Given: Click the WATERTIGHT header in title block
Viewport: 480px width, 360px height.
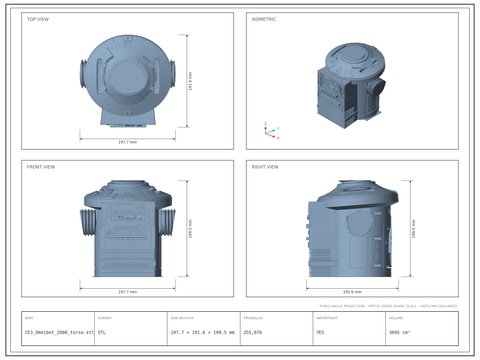Looking at the screenshot, I should (x=327, y=318).
